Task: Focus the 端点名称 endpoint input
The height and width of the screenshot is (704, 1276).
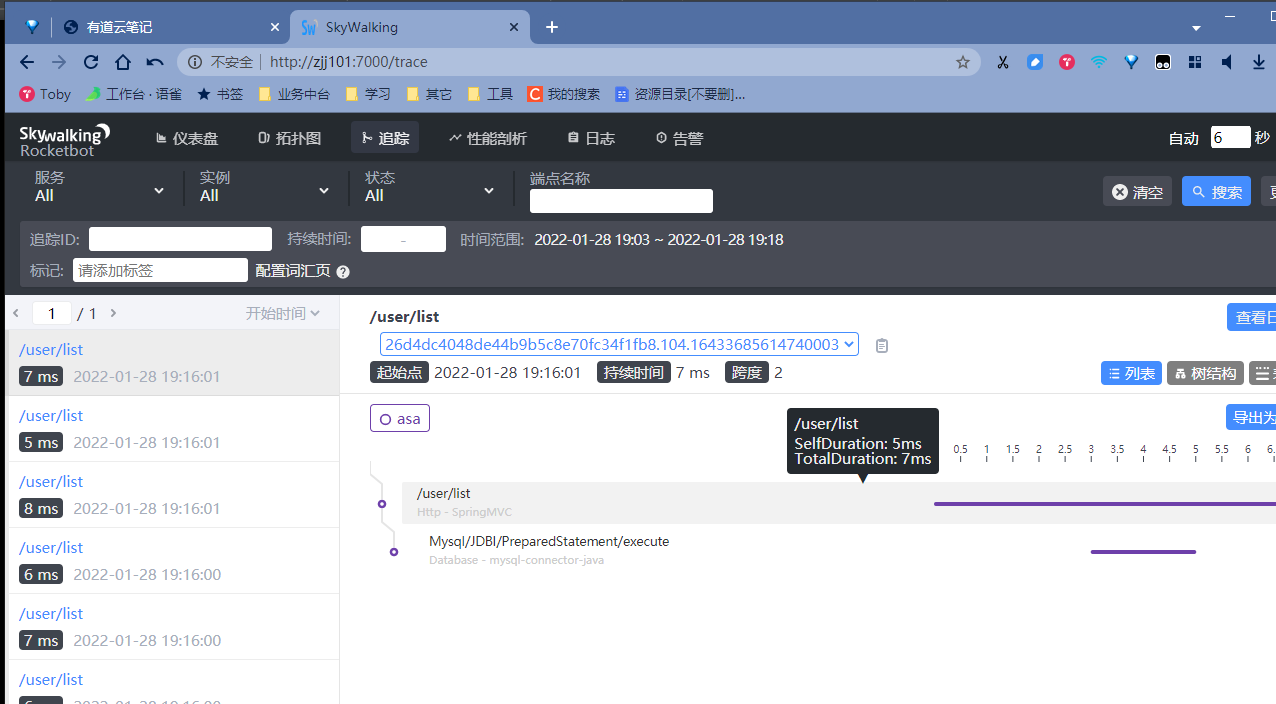Action: point(621,201)
